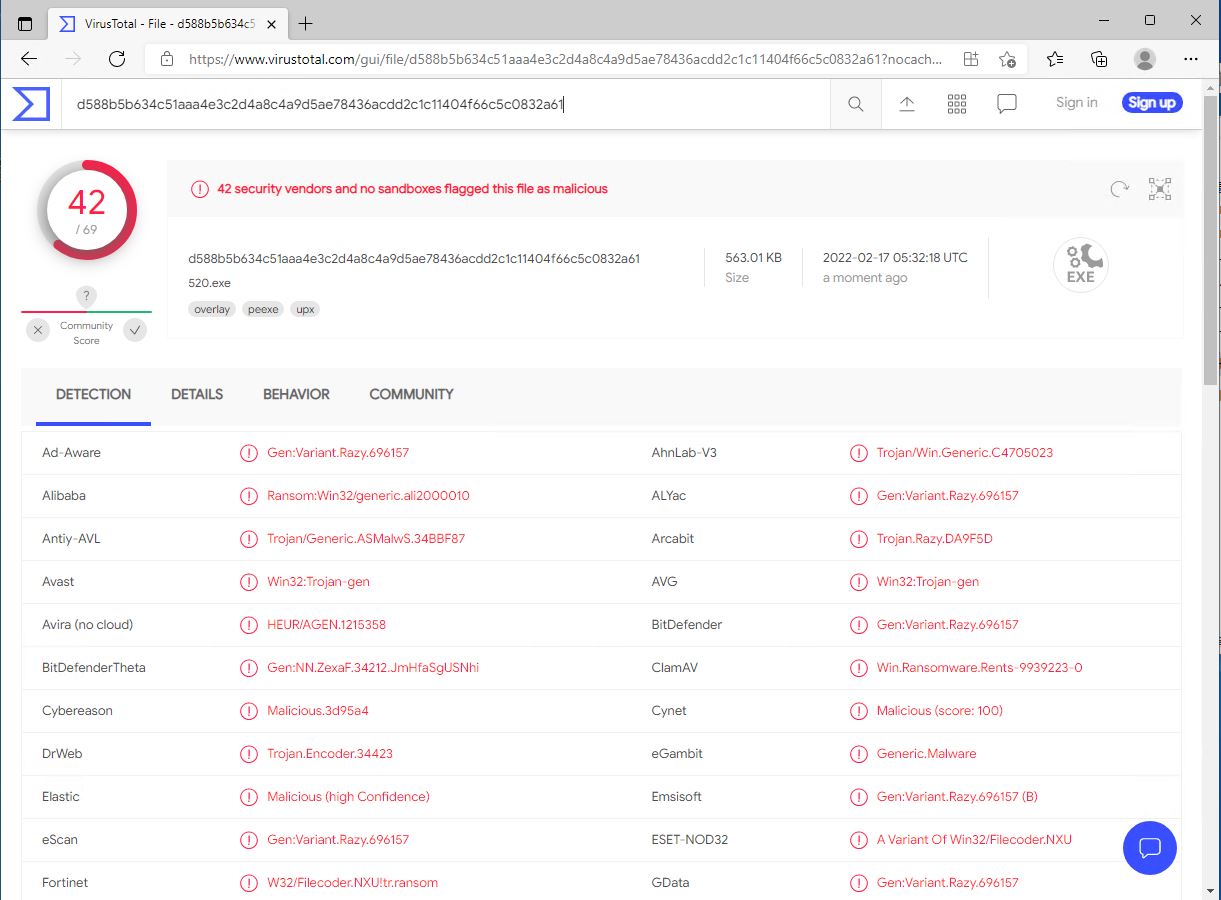Click the 563.01 KB size value
Image resolution: width=1221 pixels, height=900 pixels.
coord(753,257)
